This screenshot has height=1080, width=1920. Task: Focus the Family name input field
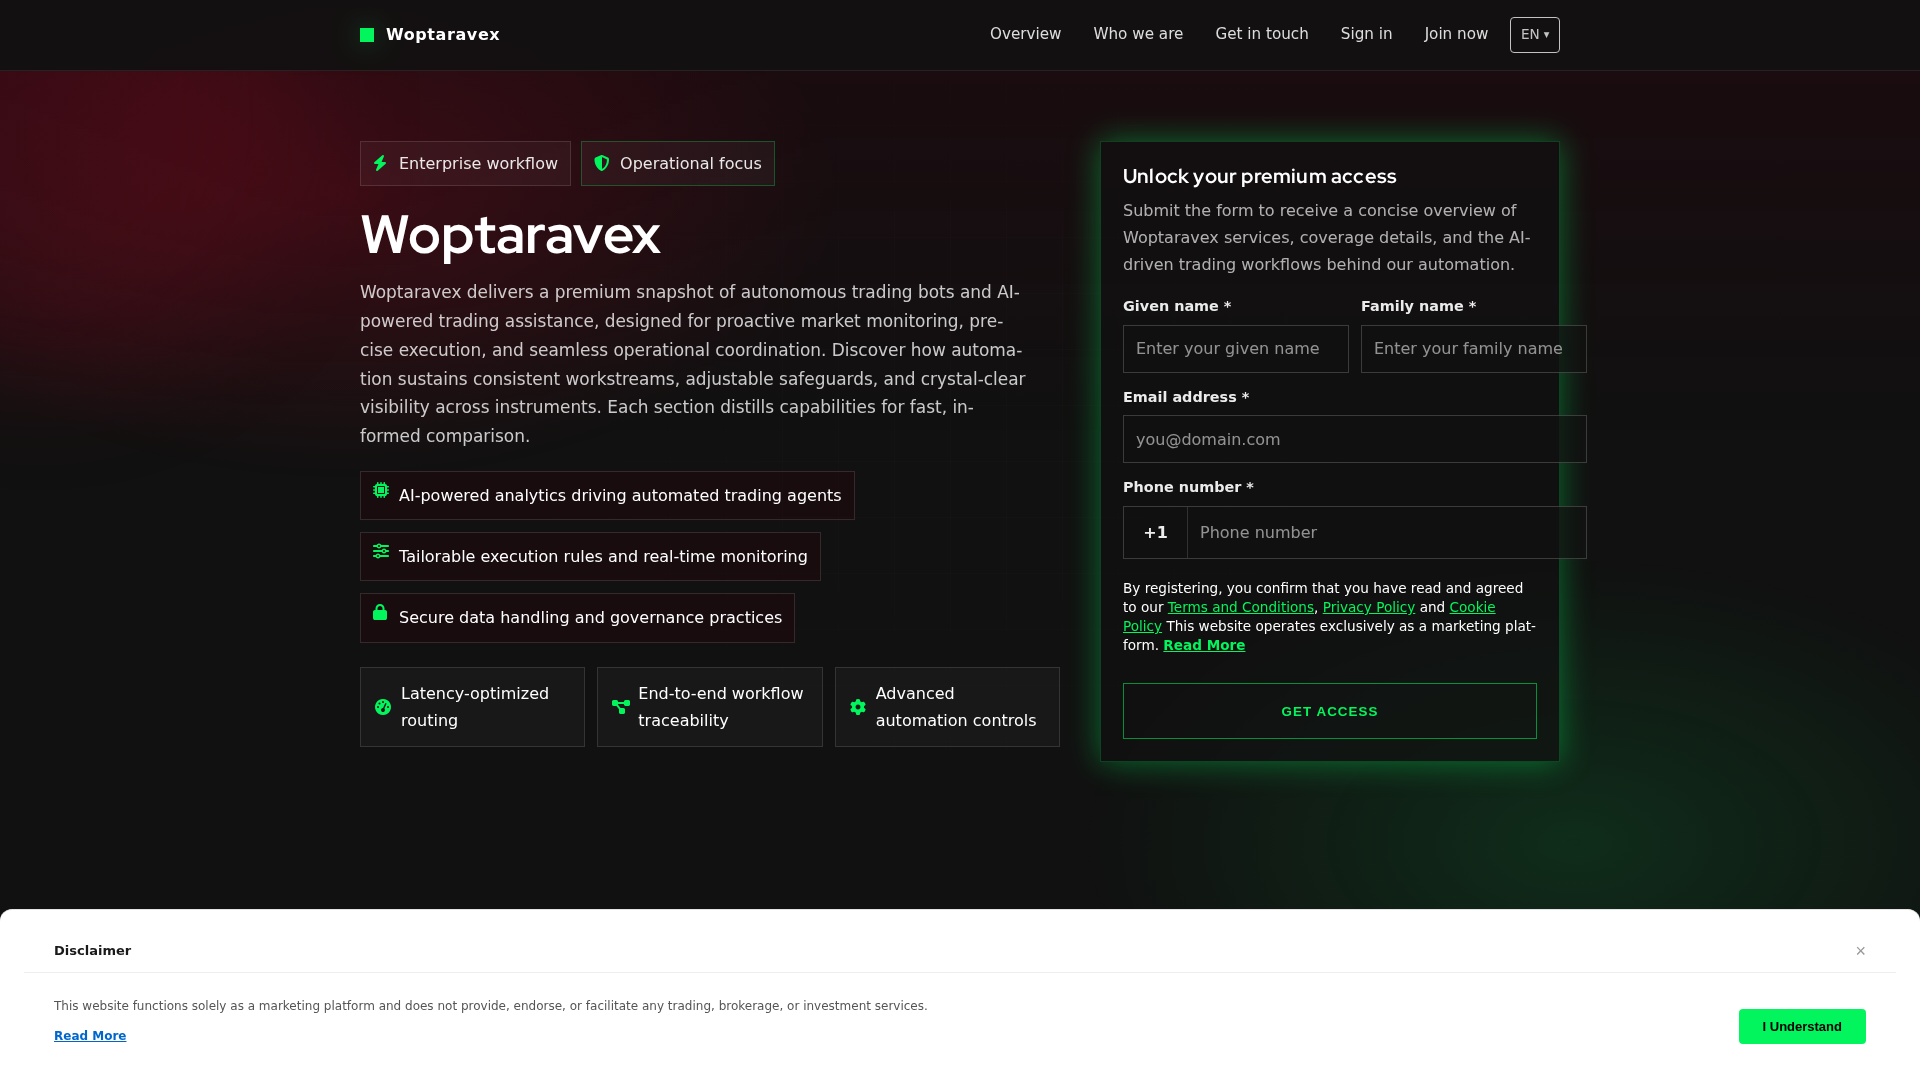[x=1474, y=349]
